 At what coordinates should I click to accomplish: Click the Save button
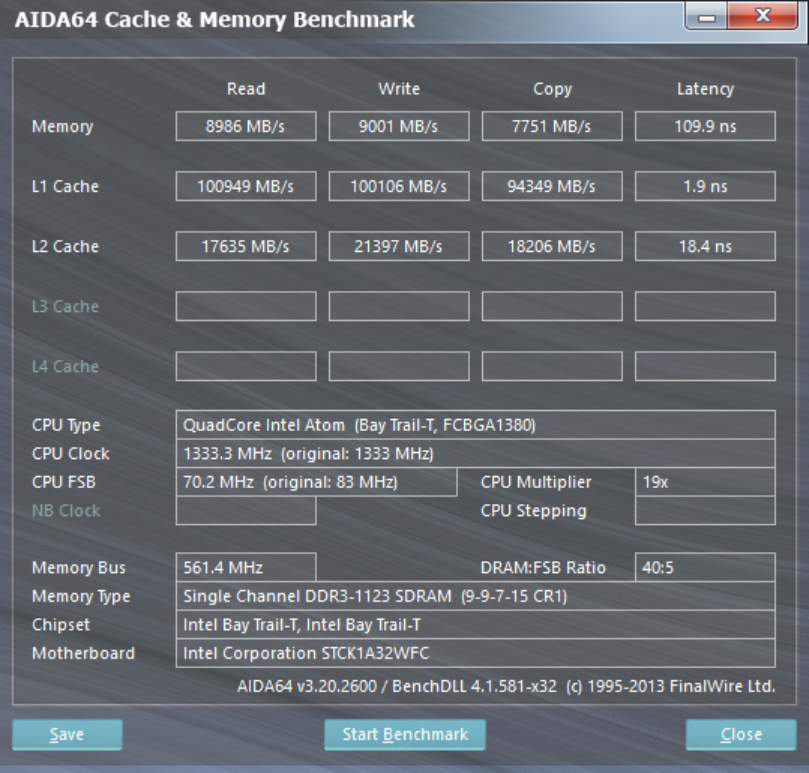[66, 734]
